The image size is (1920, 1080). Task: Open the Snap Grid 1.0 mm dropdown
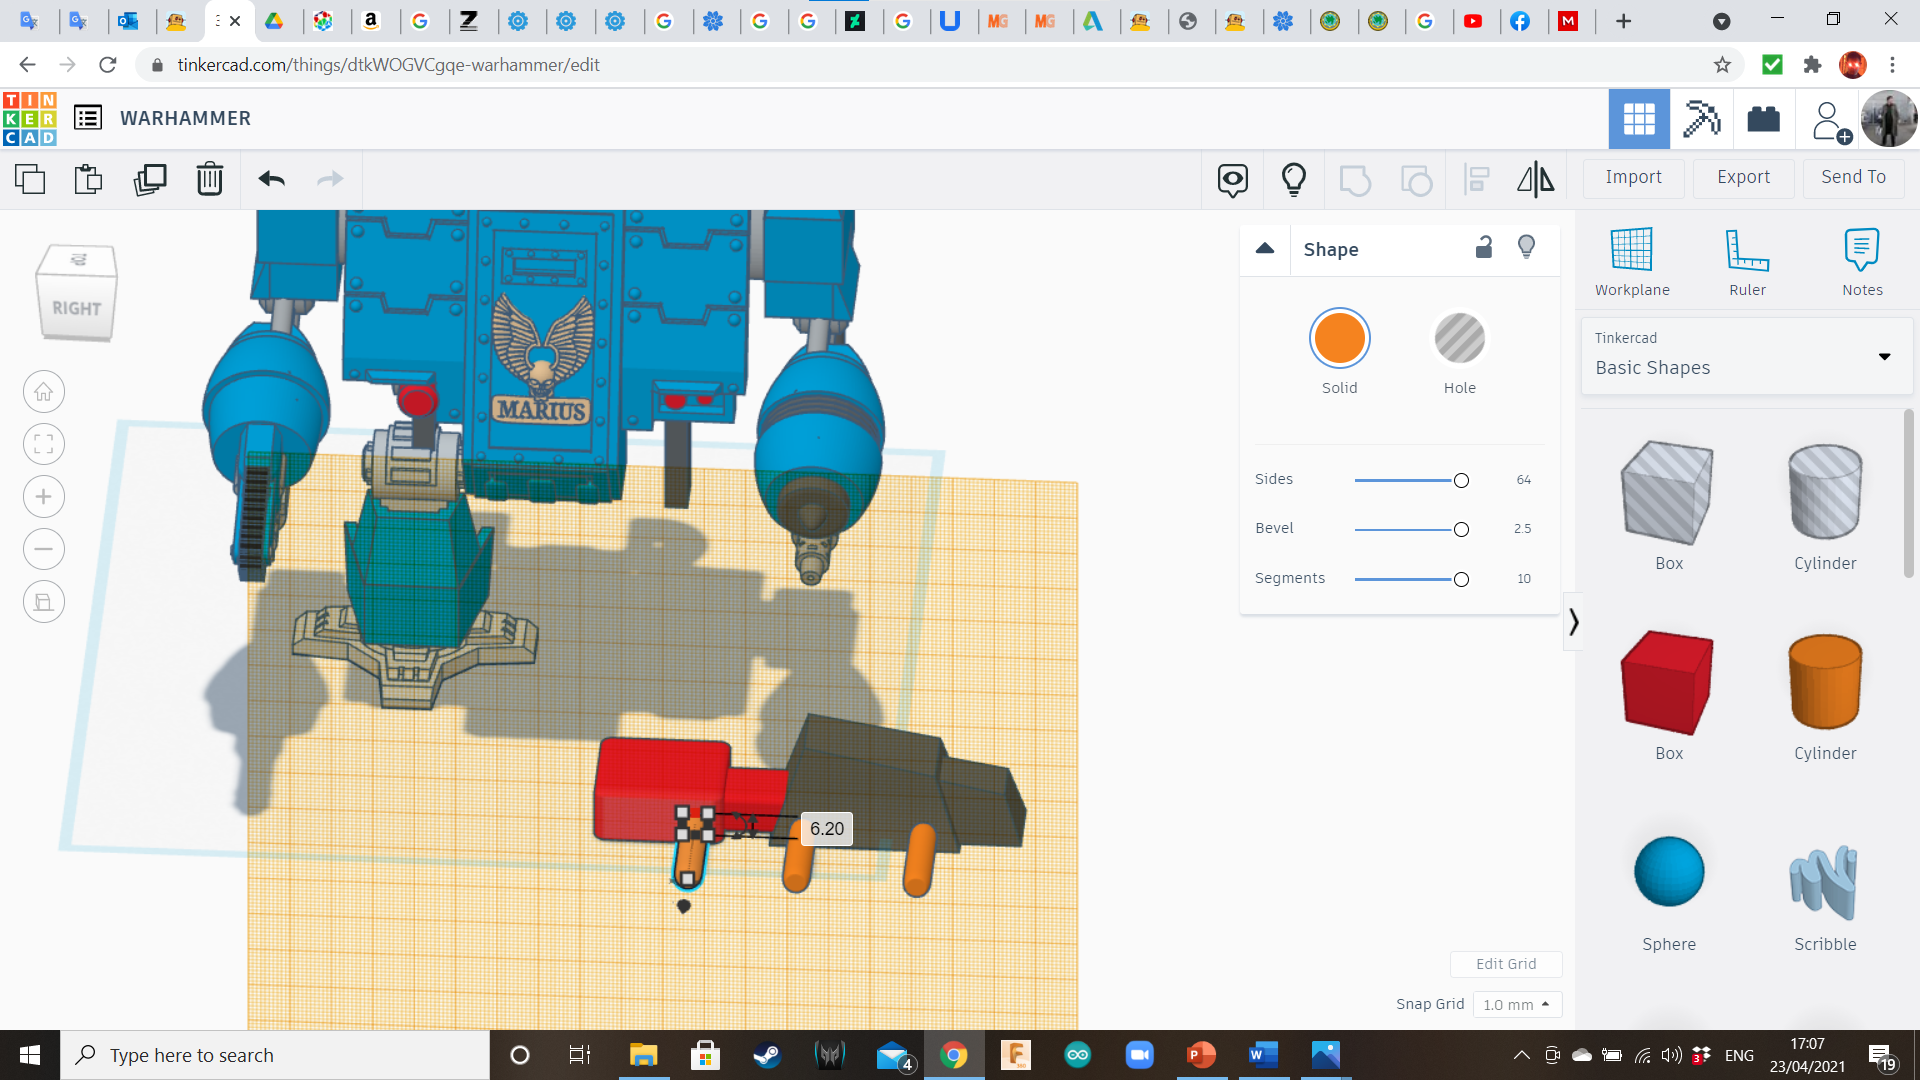point(1516,1004)
